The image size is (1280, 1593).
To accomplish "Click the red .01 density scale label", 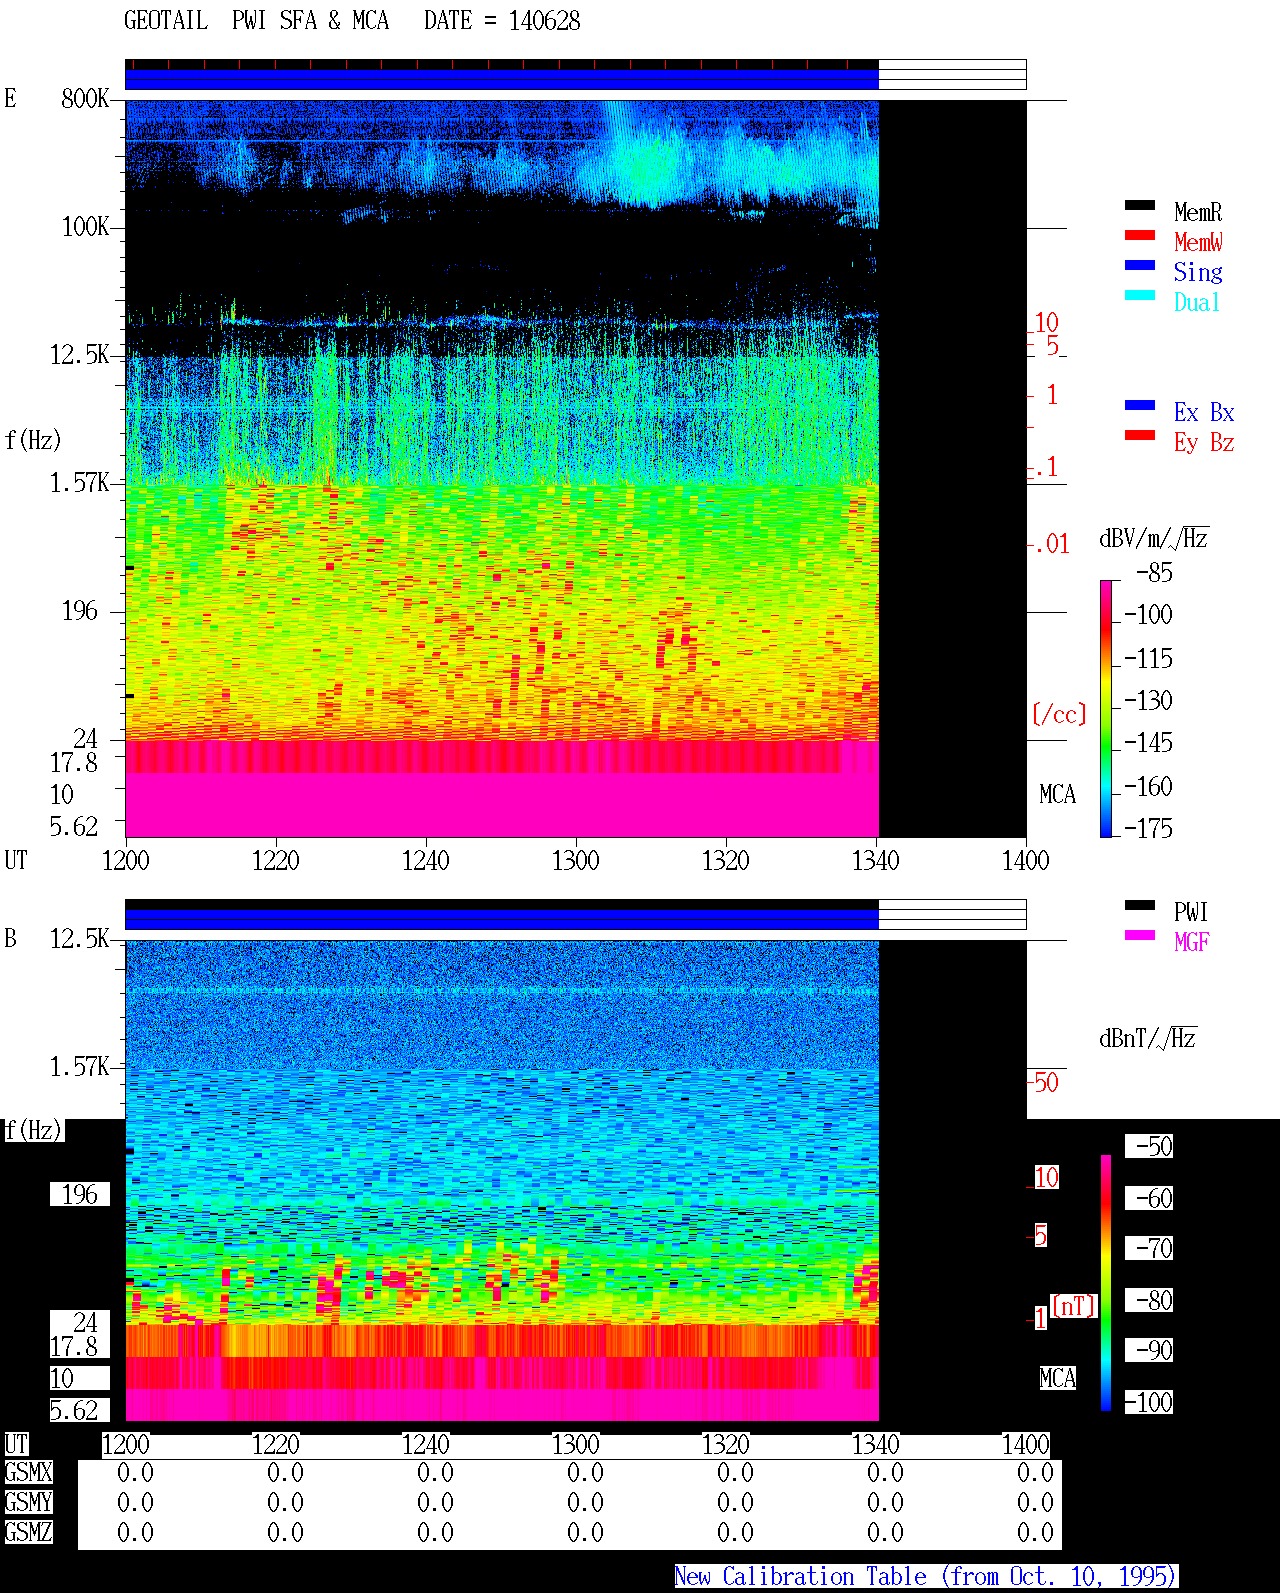I will click(1051, 545).
